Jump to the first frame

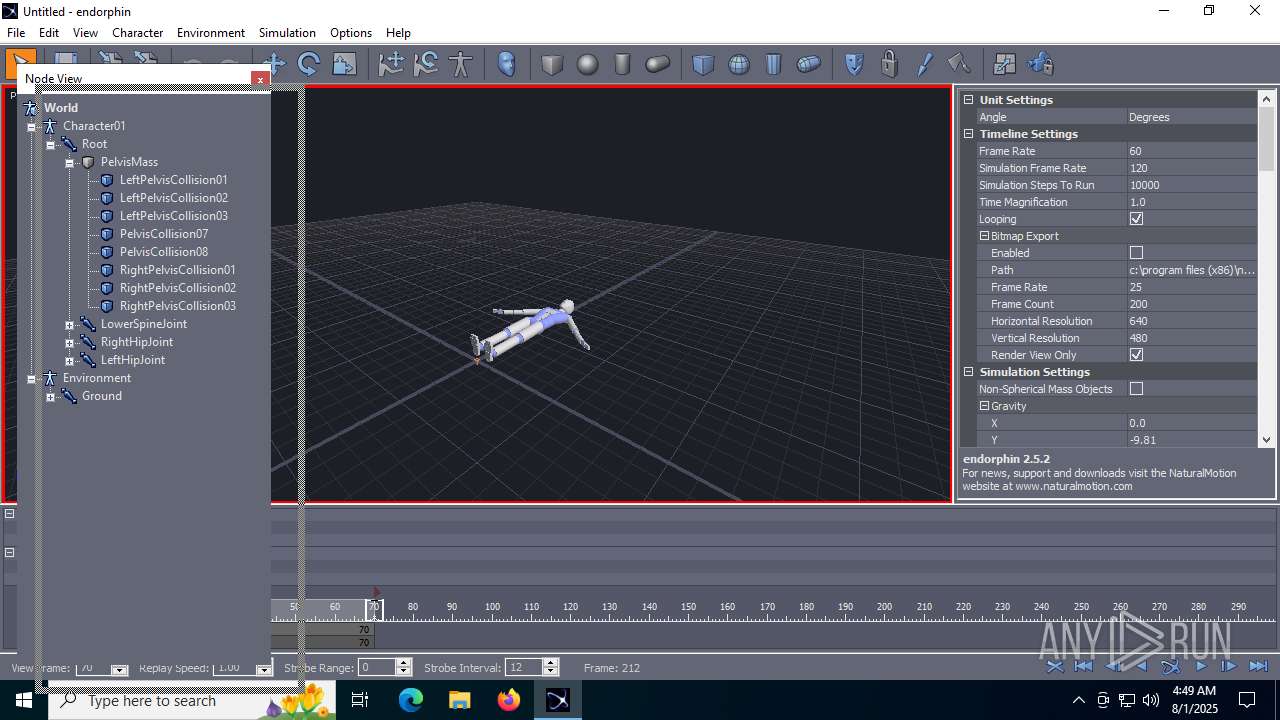pyautogui.click(x=1083, y=666)
